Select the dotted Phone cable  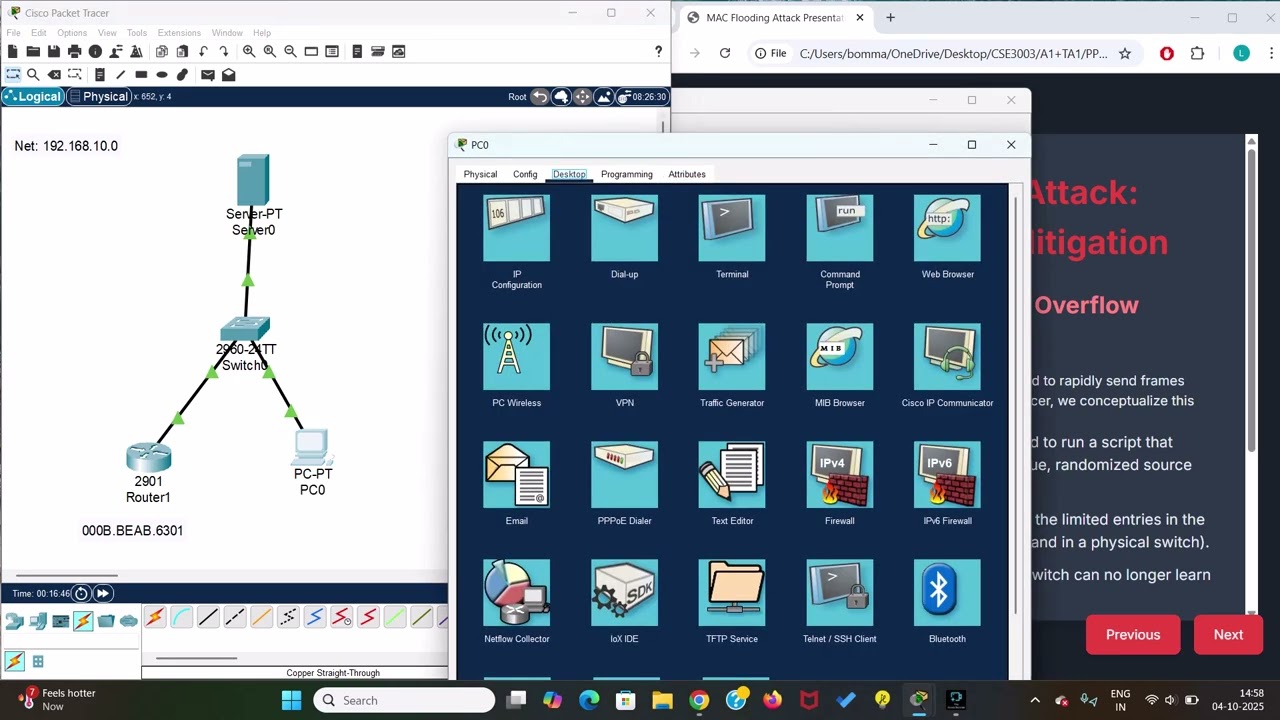[x=288, y=618]
